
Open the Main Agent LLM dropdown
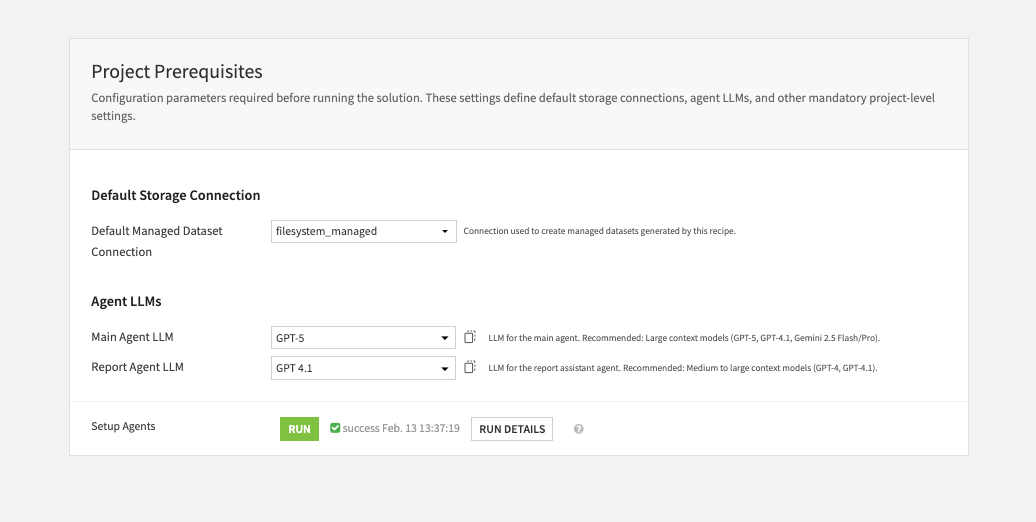point(363,338)
